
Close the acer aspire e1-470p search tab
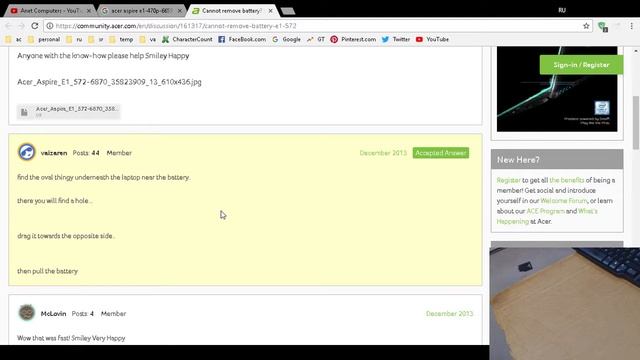(180, 11)
